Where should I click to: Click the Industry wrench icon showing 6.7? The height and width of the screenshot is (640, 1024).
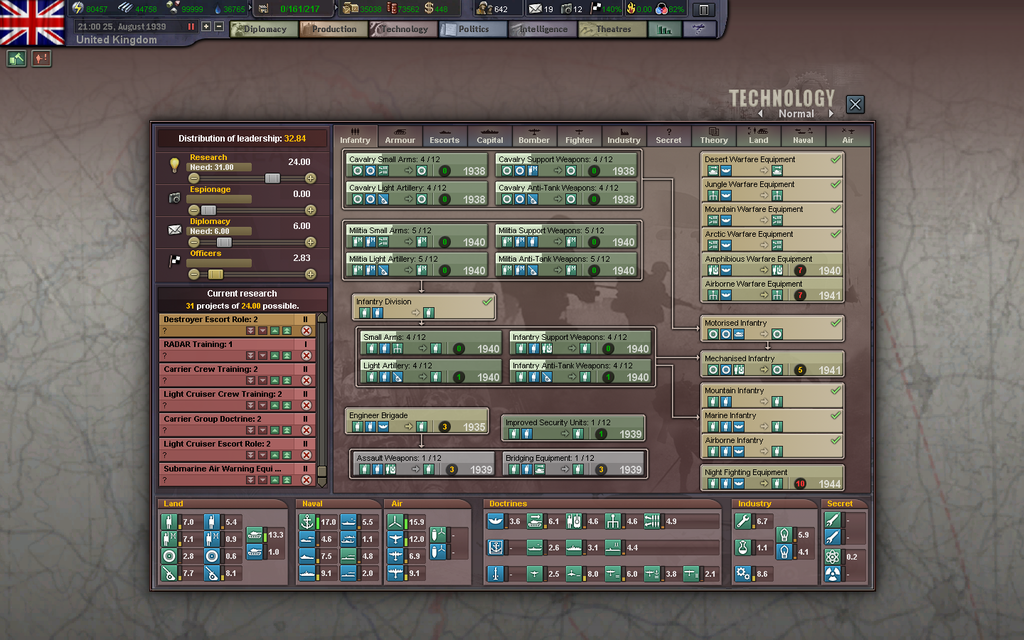(x=743, y=521)
